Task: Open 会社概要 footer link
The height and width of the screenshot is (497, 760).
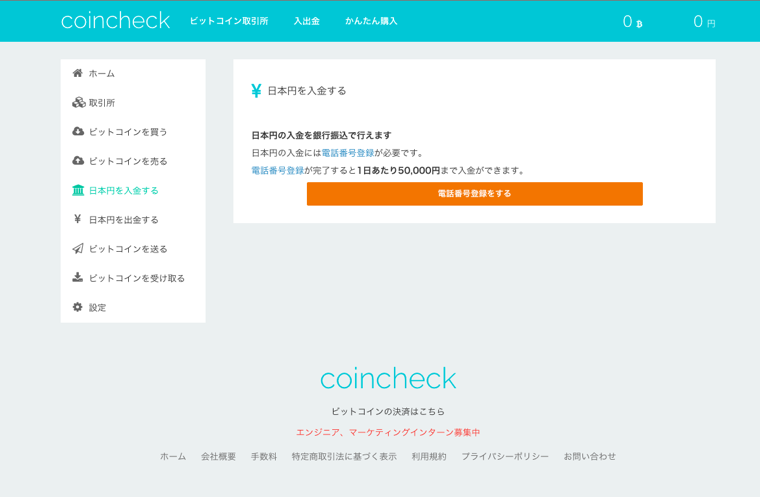Action: click(x=219, y=456)
